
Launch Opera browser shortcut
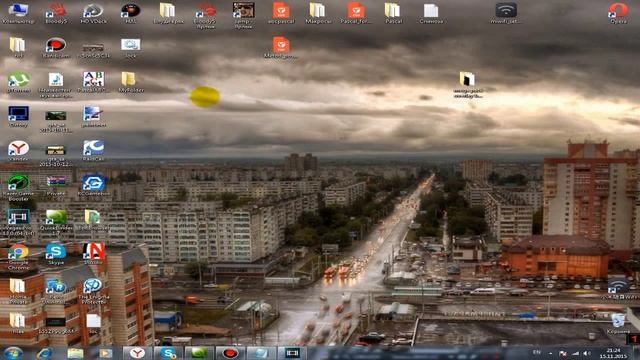point(618,12)
